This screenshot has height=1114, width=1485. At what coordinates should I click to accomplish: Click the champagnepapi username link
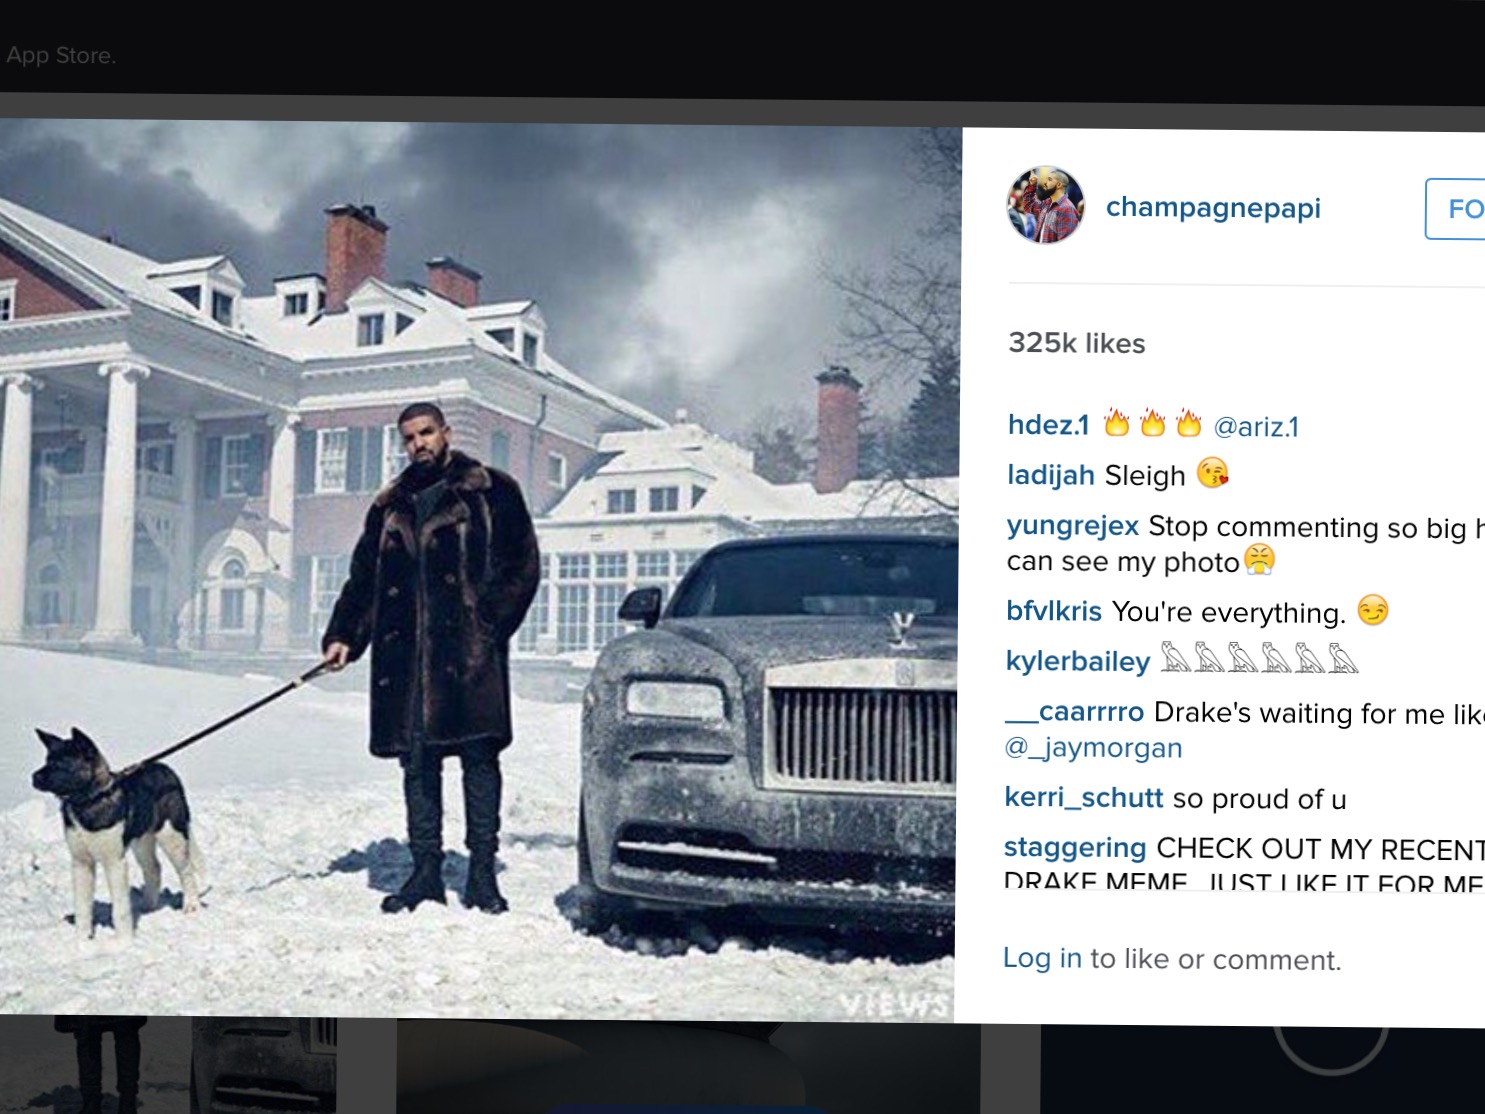coord(1213,208)
